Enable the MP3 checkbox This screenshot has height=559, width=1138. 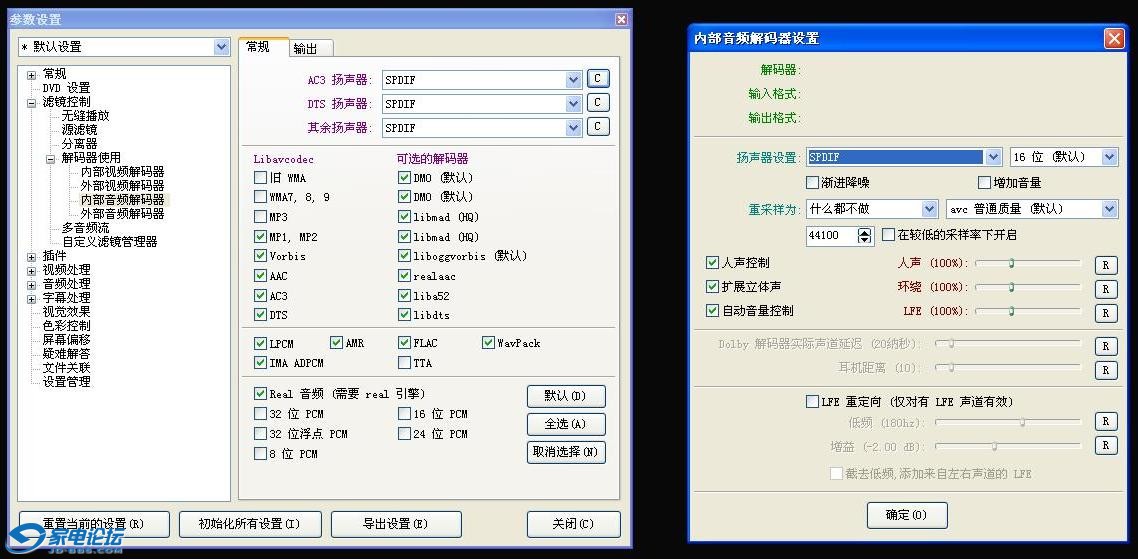[x=261, y=216]
